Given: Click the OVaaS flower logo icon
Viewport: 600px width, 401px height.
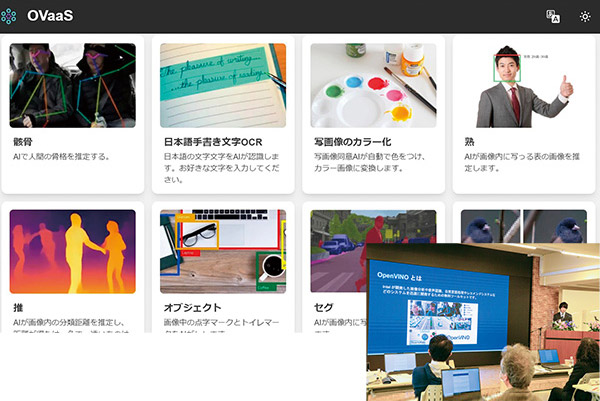Looking at the screenshot, I should 8,16.
